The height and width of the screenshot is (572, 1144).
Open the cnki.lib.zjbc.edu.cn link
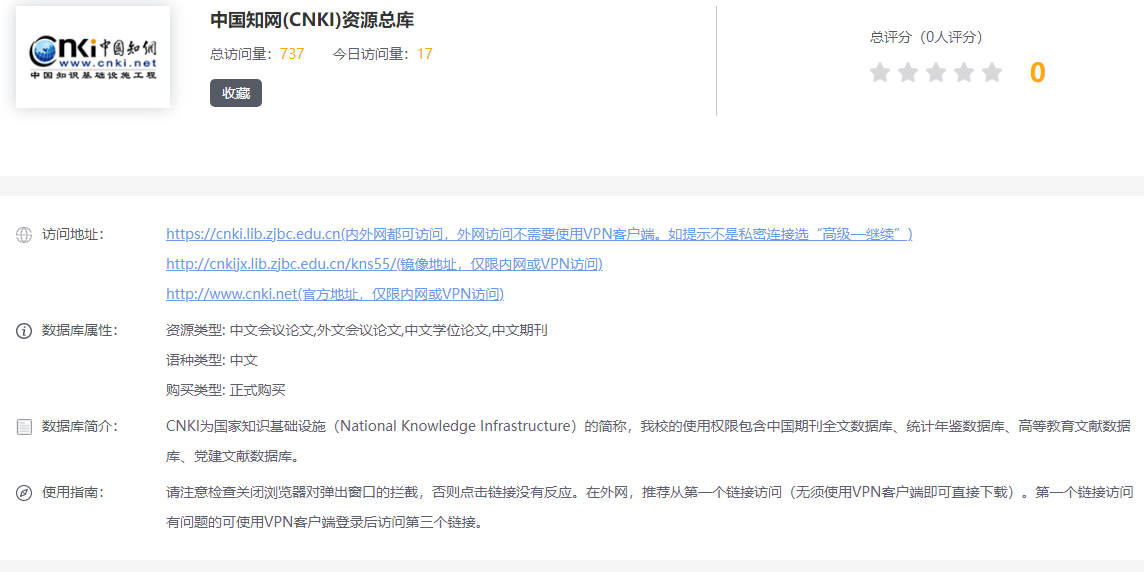coord(539,234)
